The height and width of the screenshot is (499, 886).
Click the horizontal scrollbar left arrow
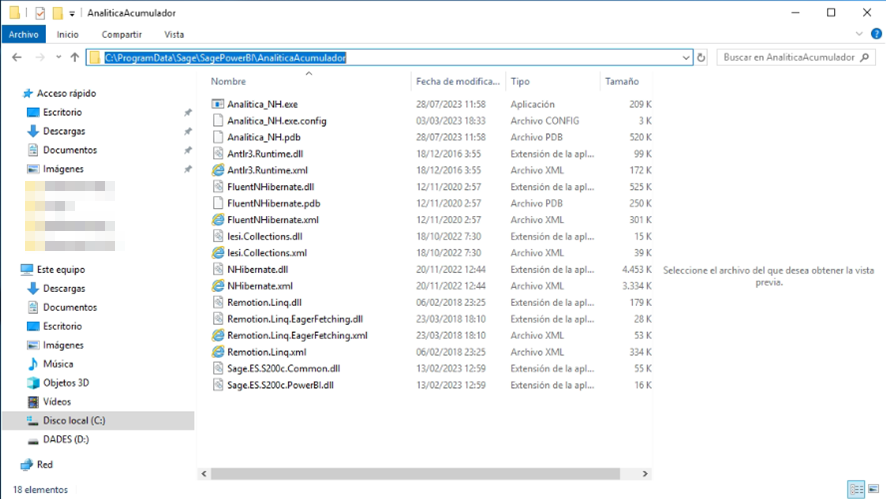pos(204,474)
